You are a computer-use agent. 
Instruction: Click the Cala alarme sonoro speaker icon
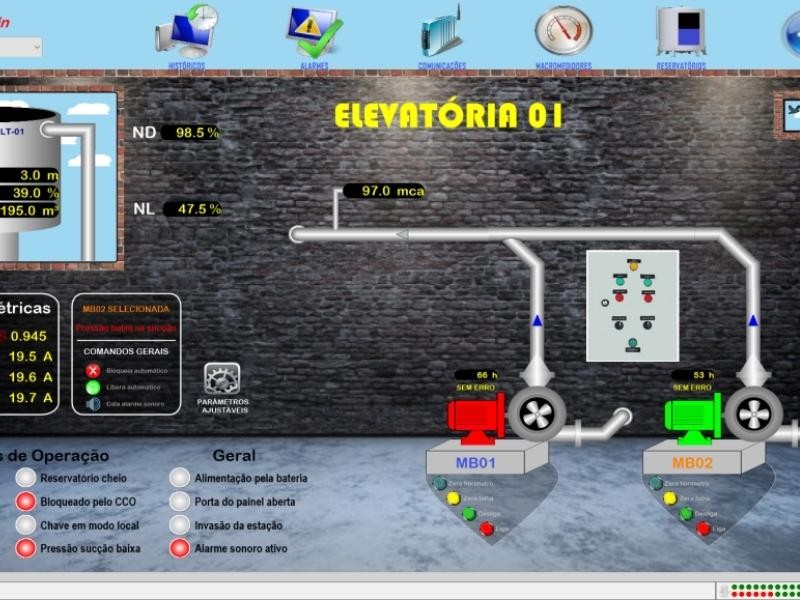[x=93, y=405]
